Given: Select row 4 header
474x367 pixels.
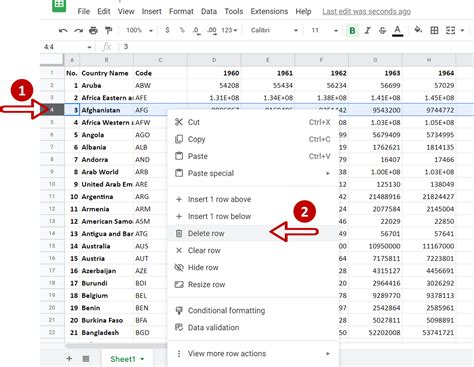Looking at the screenshot, I should click(52, 110).
